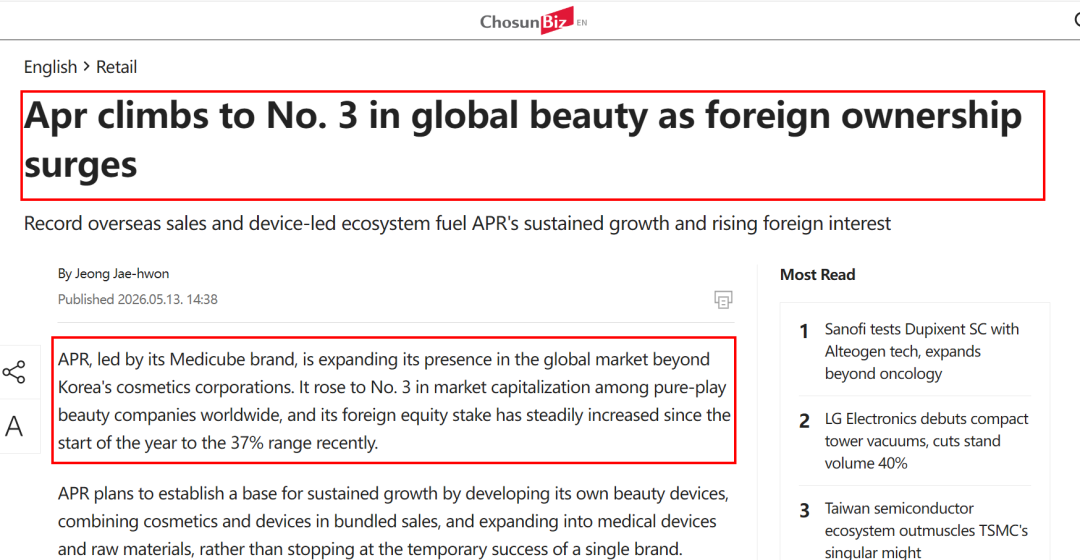The height and width of the screenshot is (560, 1080).
Task: Click the rank number 2 in Most Read
Action: click(804, 421)
